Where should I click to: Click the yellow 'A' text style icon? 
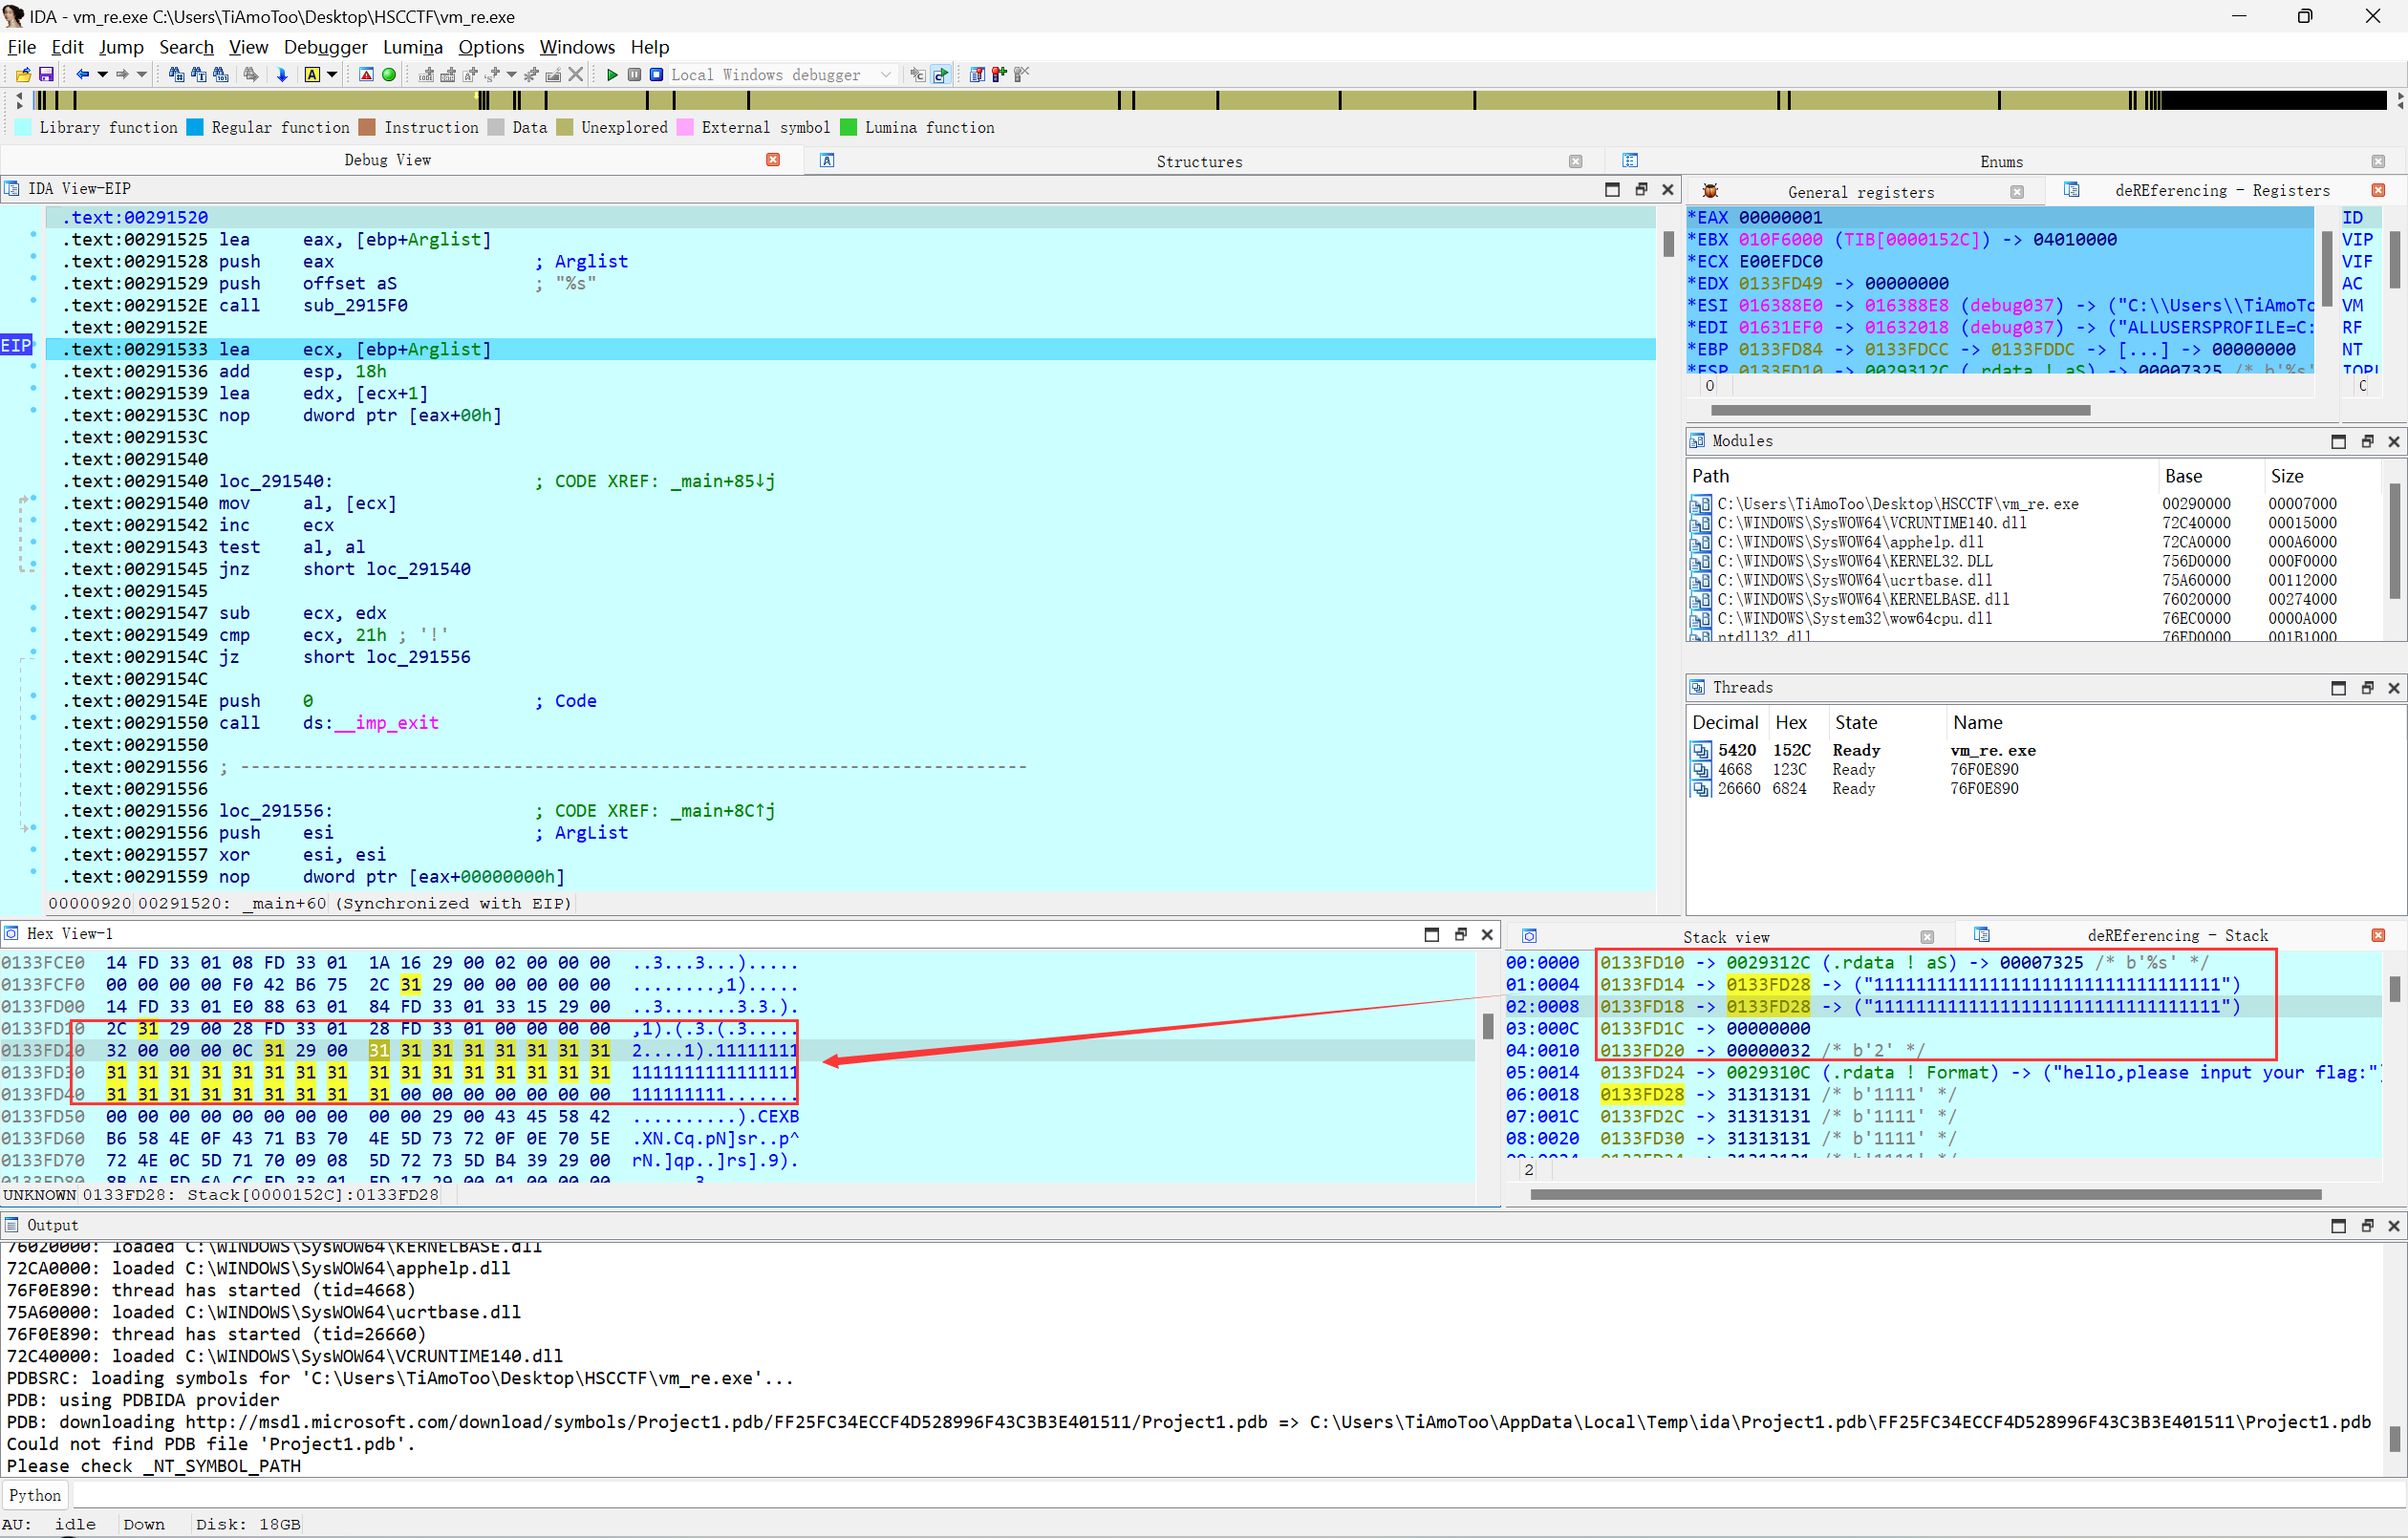pos(312,75)
